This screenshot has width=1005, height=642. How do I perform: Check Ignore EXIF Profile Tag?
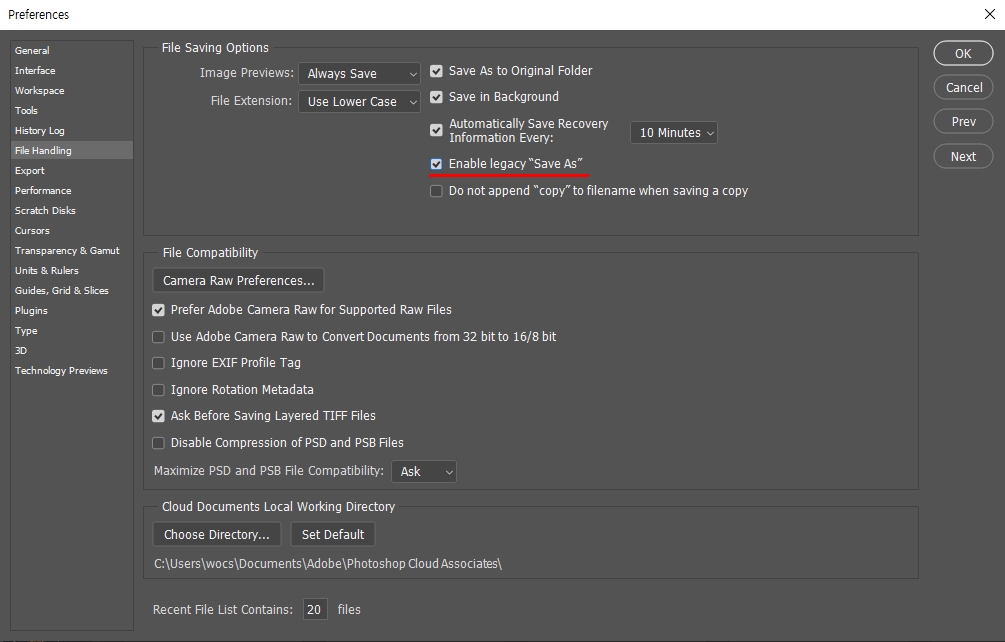tap(158, 363)
